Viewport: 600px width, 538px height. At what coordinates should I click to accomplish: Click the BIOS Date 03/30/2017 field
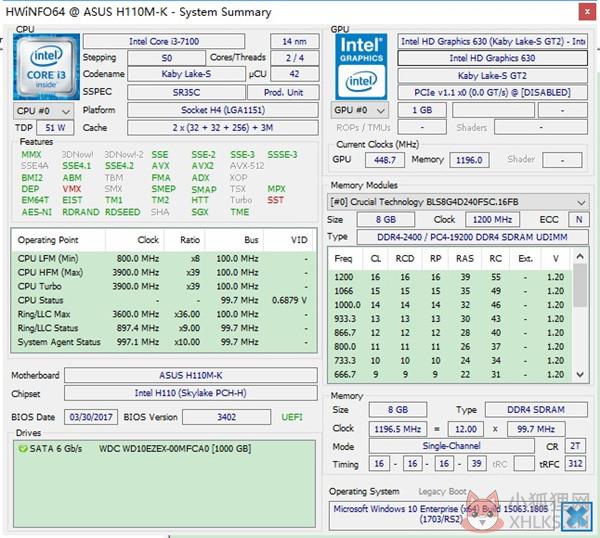click(91, 417)
